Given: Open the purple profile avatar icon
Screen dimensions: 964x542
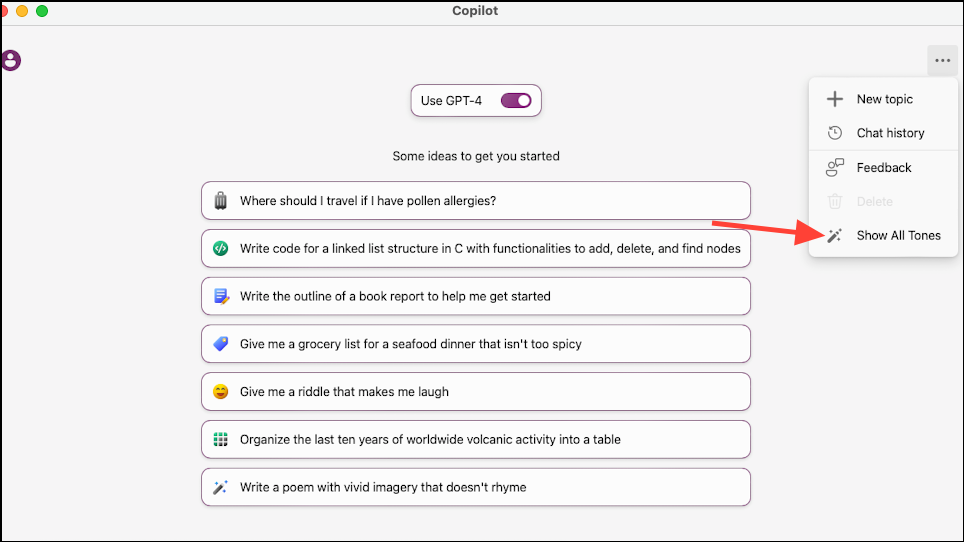Looking at the screenshot, I should (10, 60).
